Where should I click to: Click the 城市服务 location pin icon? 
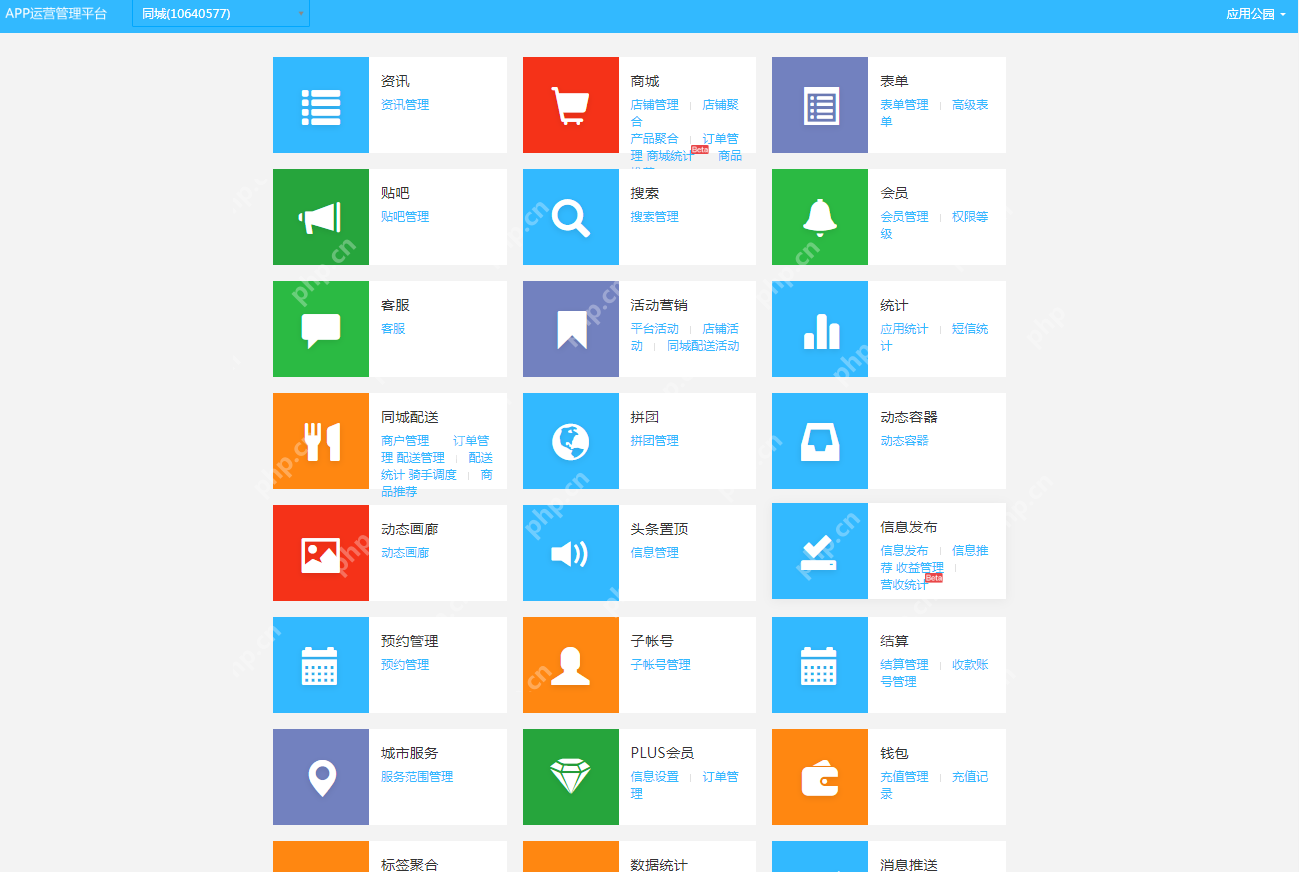320,777
